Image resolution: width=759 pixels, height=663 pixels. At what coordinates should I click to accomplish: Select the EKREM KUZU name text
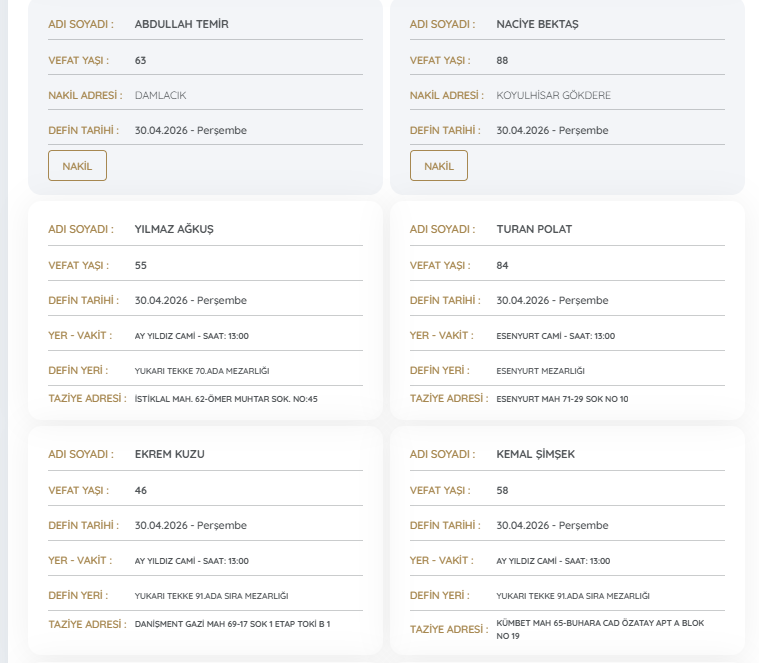coord(169,454)
